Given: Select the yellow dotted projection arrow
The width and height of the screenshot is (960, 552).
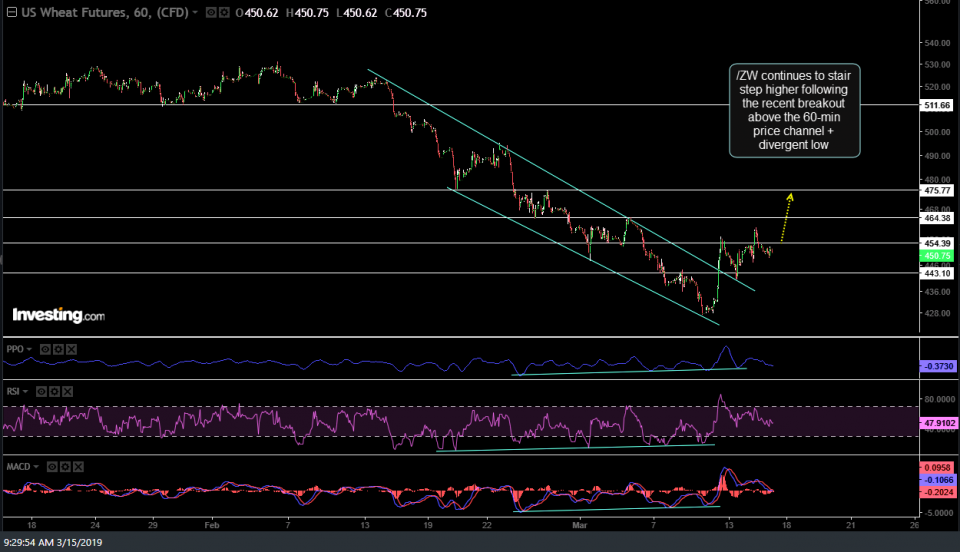Looking at the screenshot, I should [x=784, y=218].
